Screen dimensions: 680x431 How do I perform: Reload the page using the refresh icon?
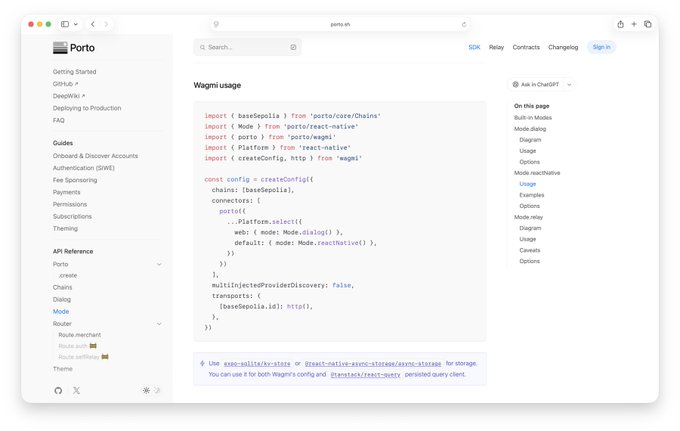click(x=463, y=24)
